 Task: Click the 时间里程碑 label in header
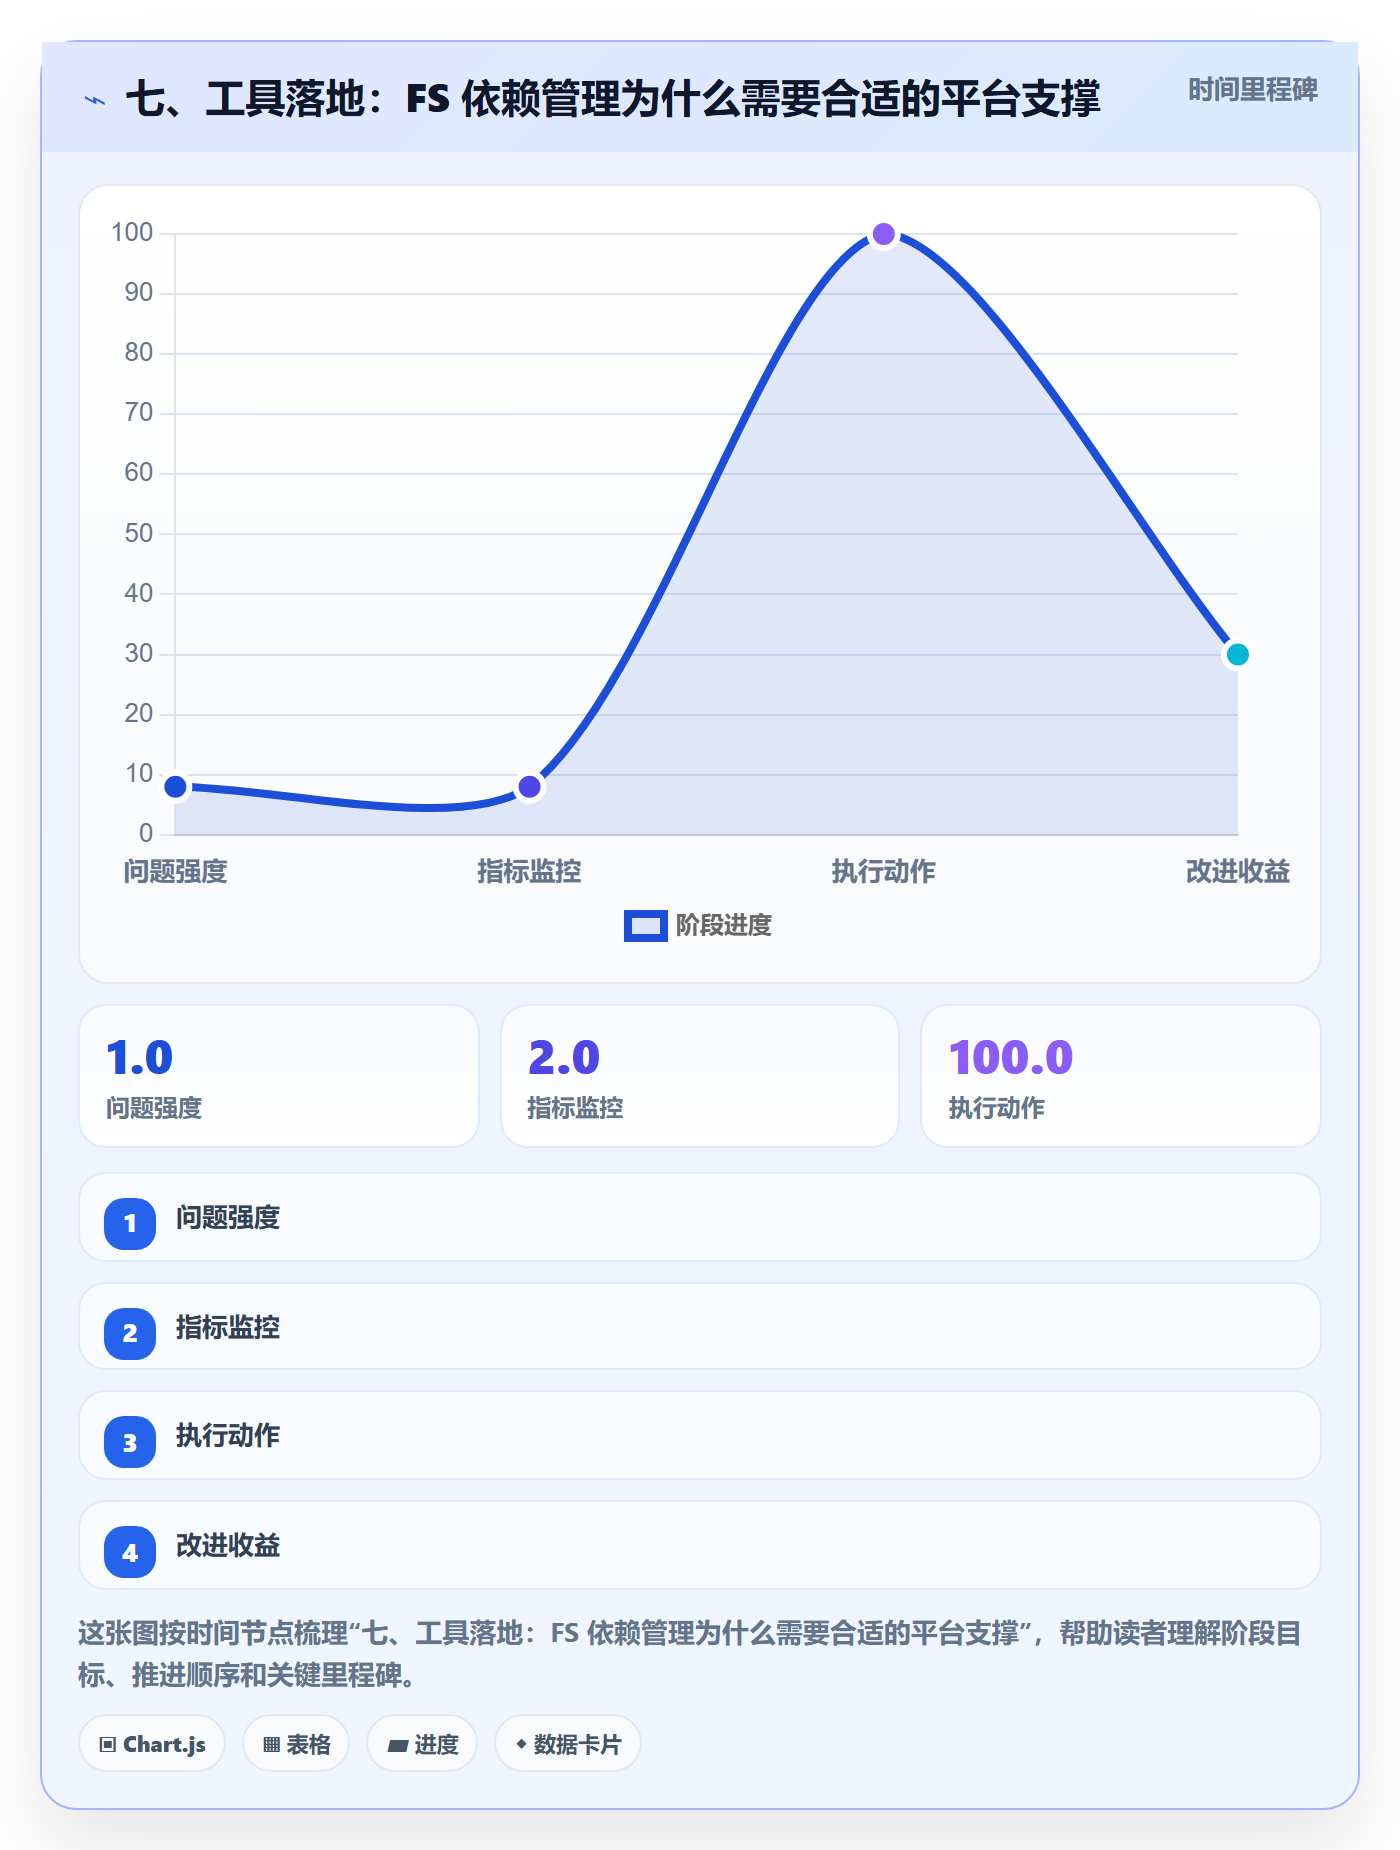click(1253, 90)
